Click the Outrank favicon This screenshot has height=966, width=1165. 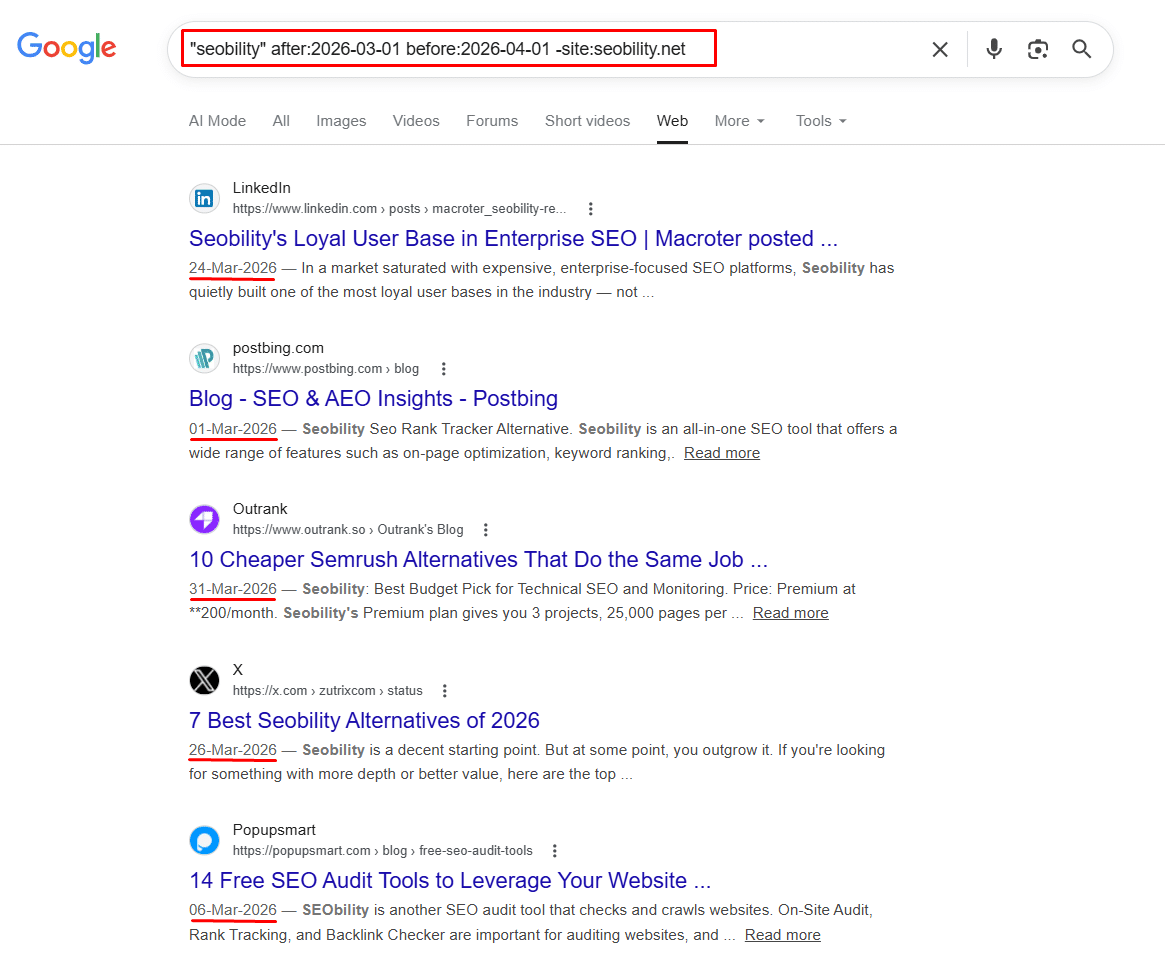click(x=204, y=519)
